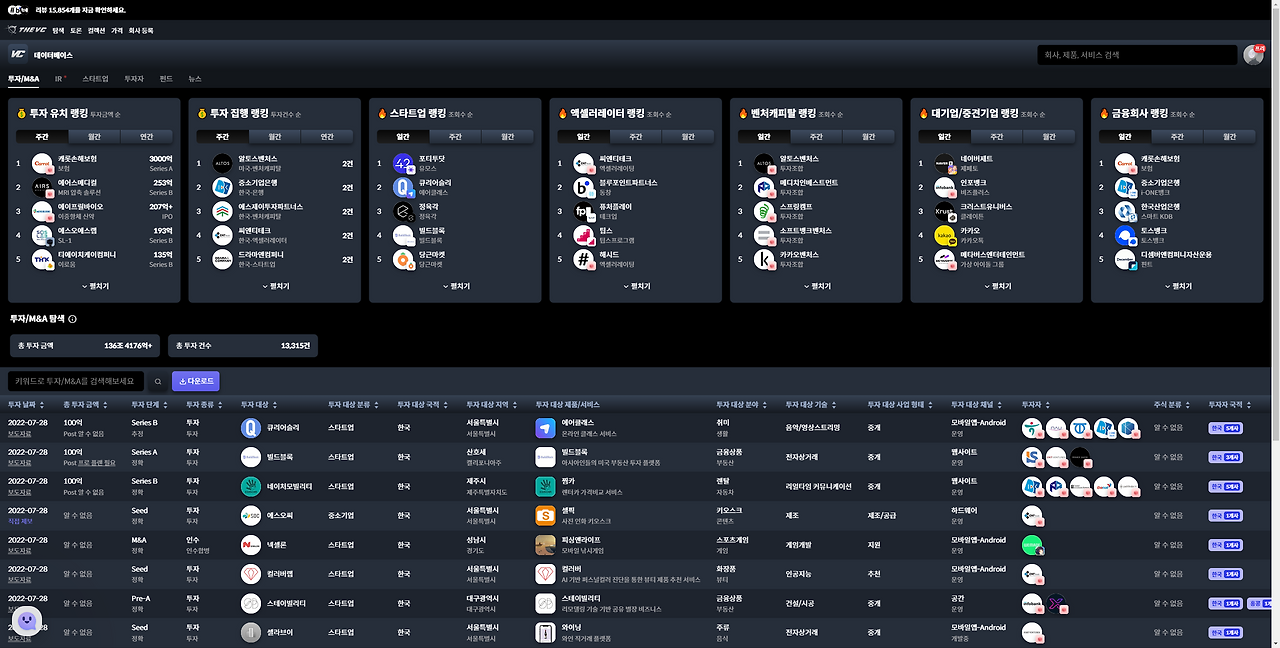The width and height of the screenshot is (1280, 648).
Task: Click the 캐롯손해보험 logo in 투자 유치 랭킹
Action: point(42,162)
